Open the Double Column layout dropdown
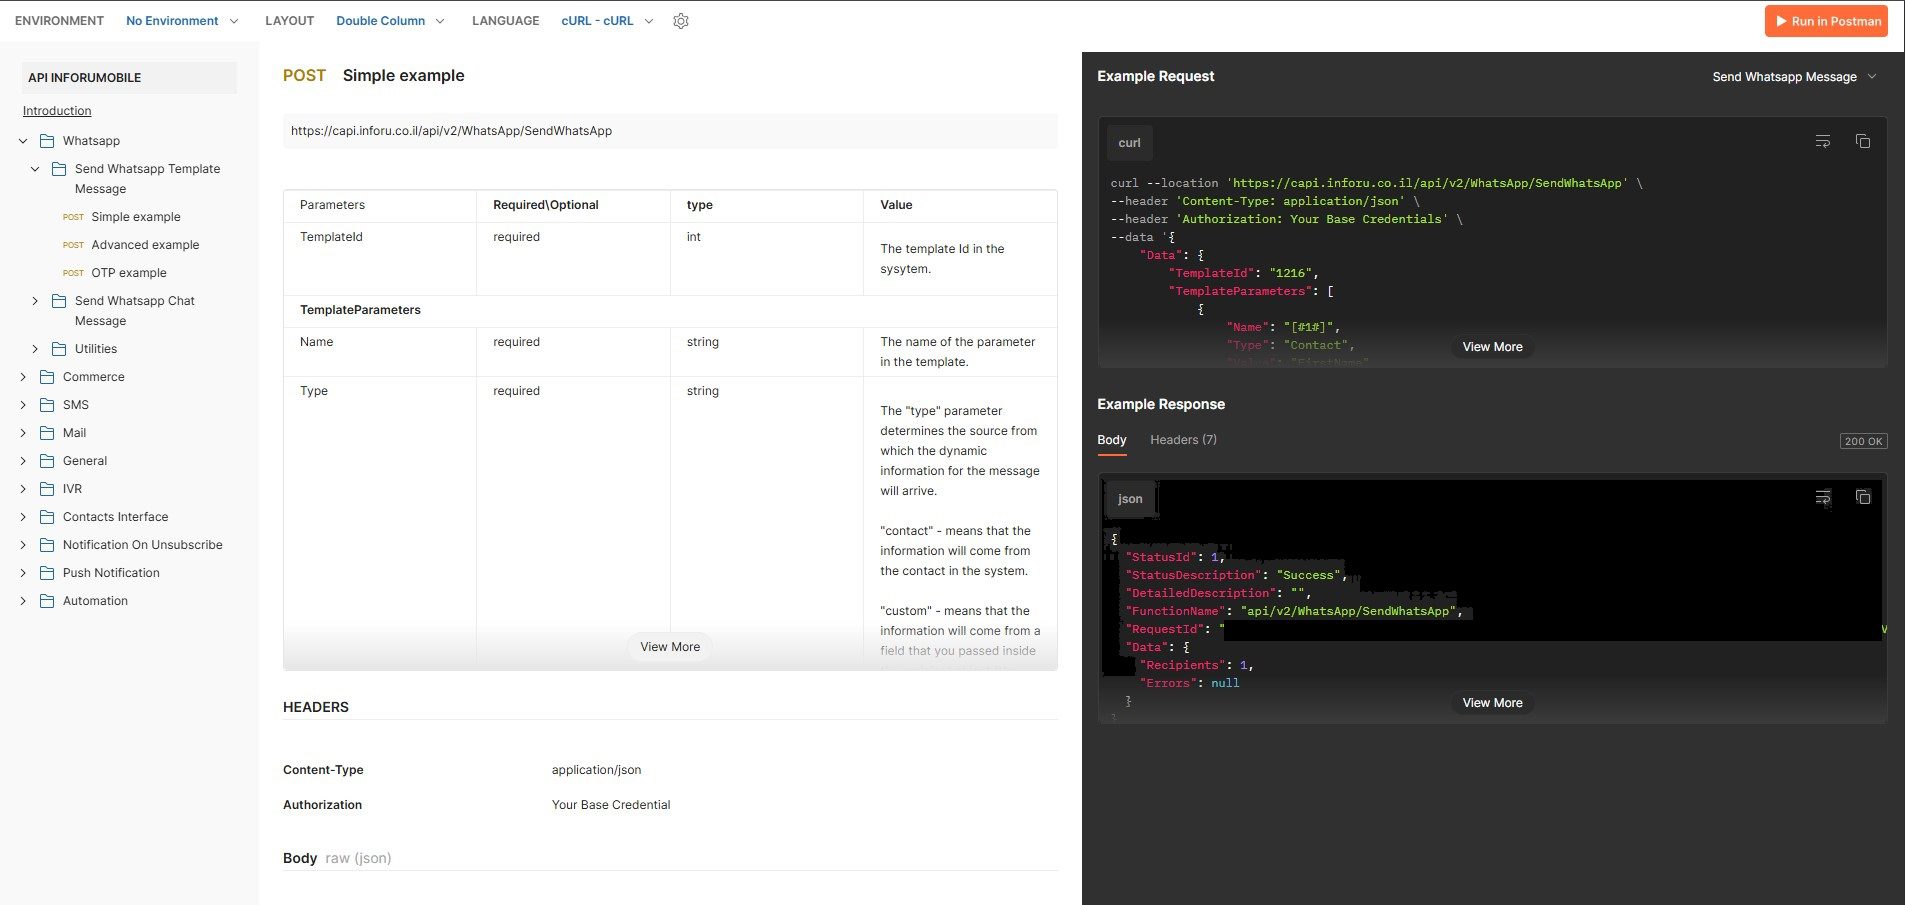This screenshot has width=1905, height=905. coord(390,21)
